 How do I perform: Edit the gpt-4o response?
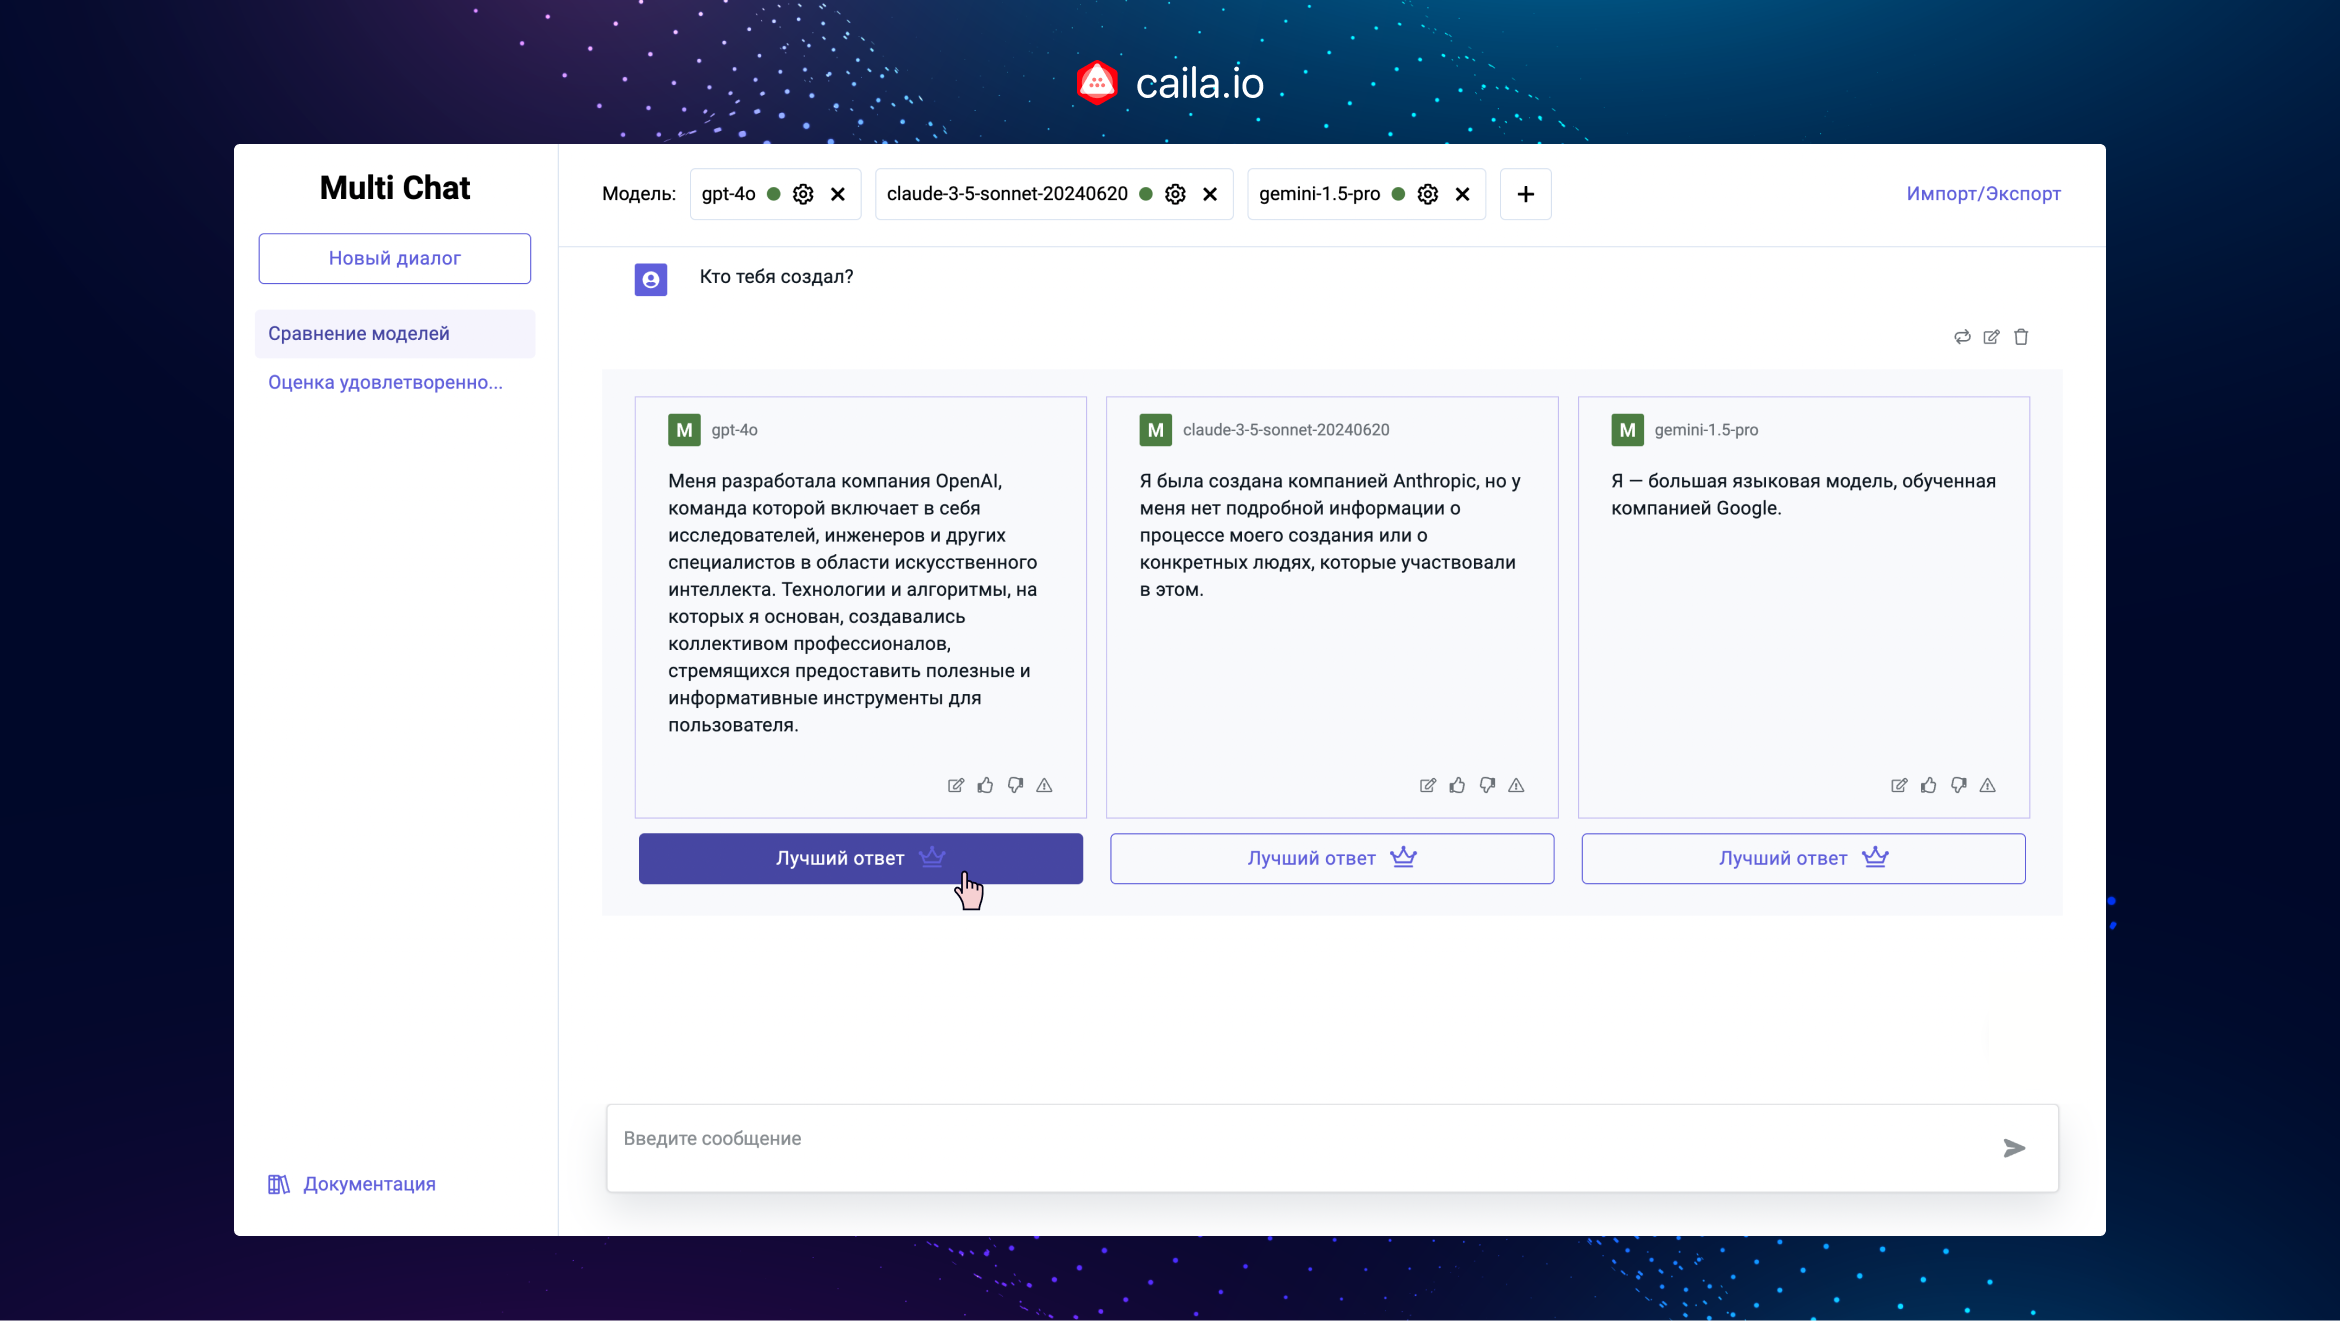click(x=956, y=785)
